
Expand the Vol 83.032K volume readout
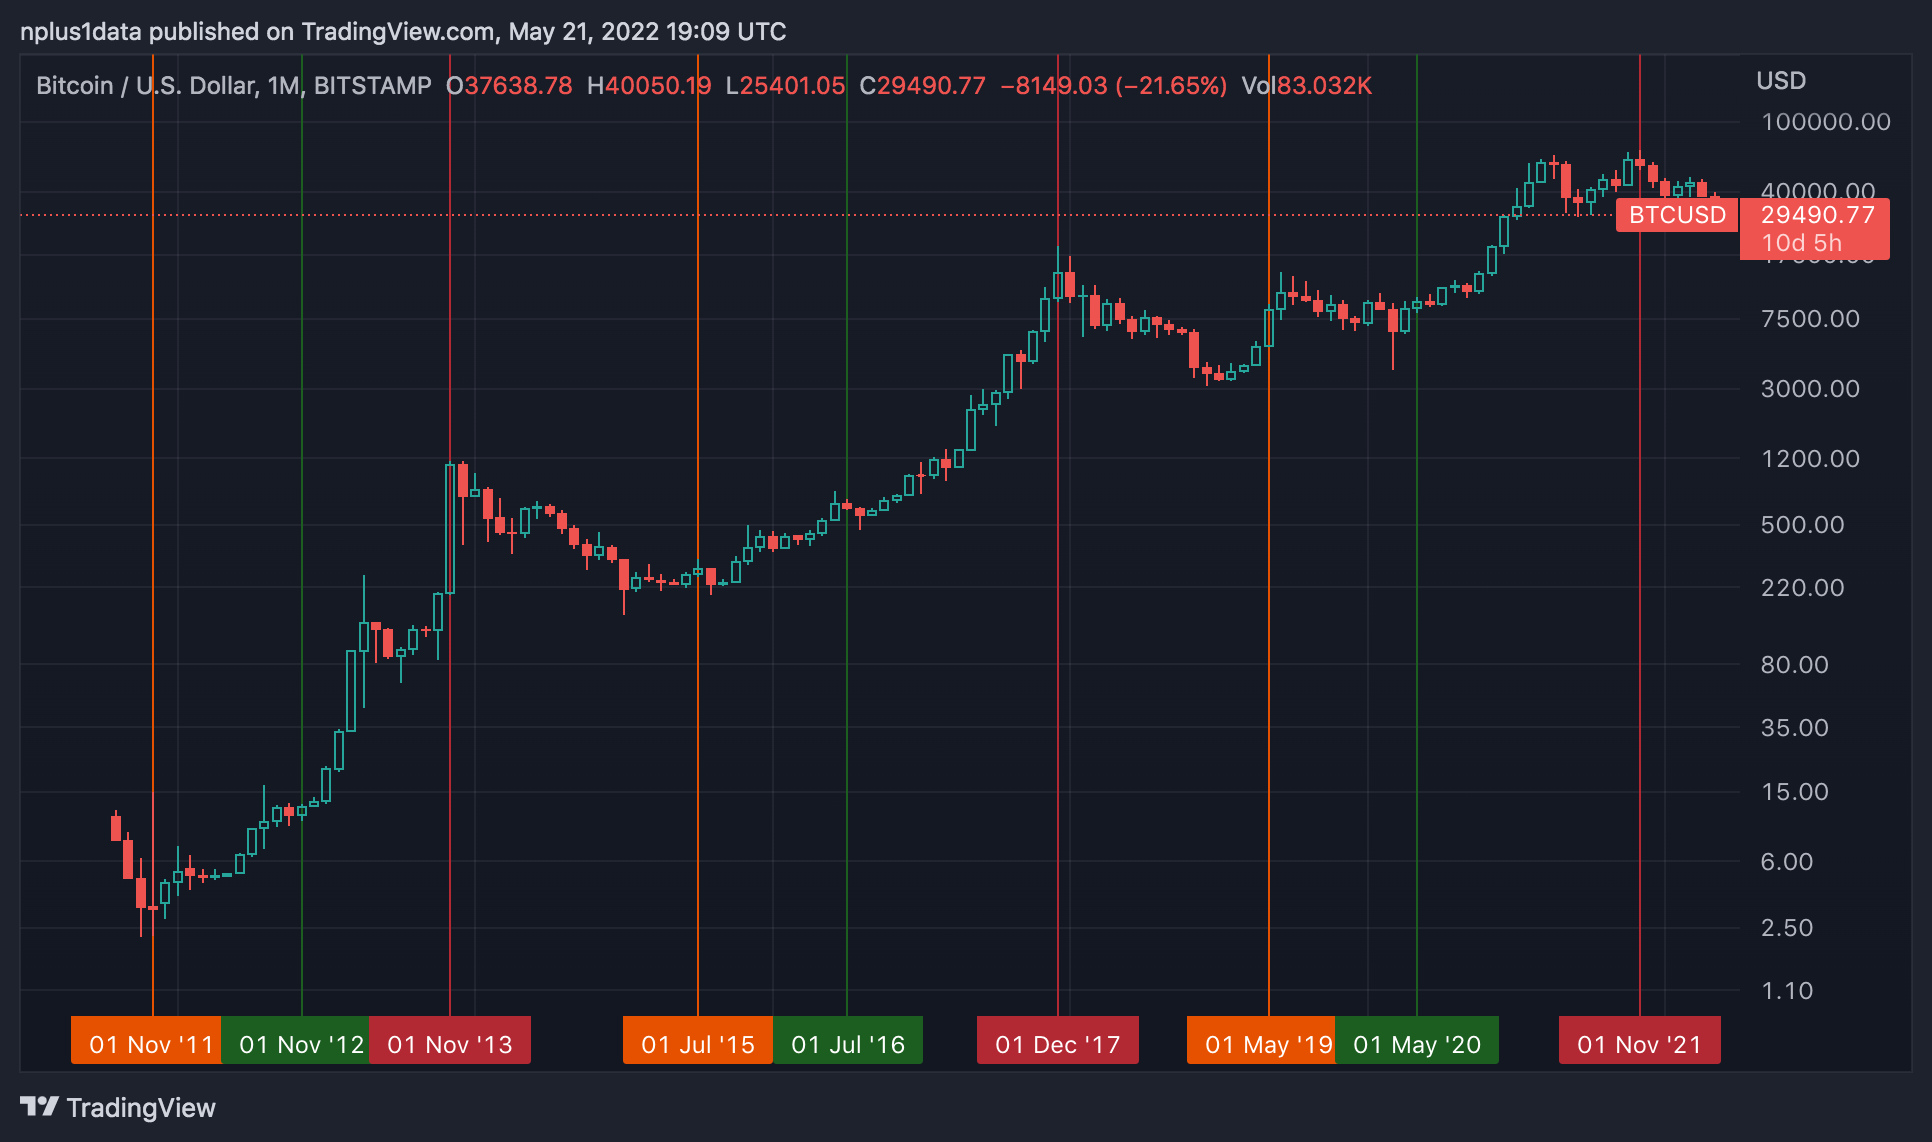[x=1307, y=85]
